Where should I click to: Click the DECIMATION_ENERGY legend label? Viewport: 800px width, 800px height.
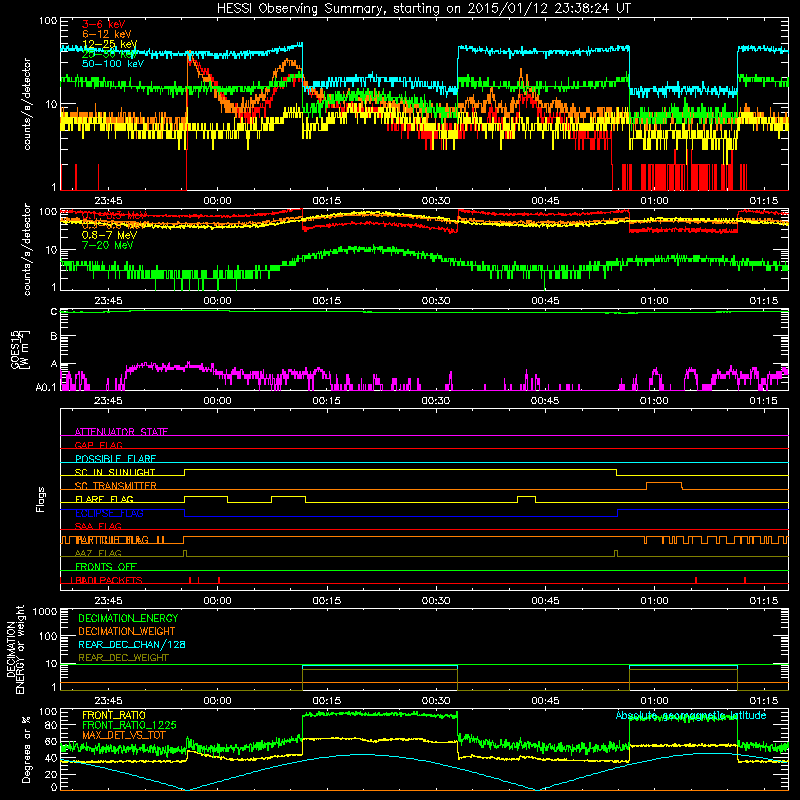click(x=128, y=618)
